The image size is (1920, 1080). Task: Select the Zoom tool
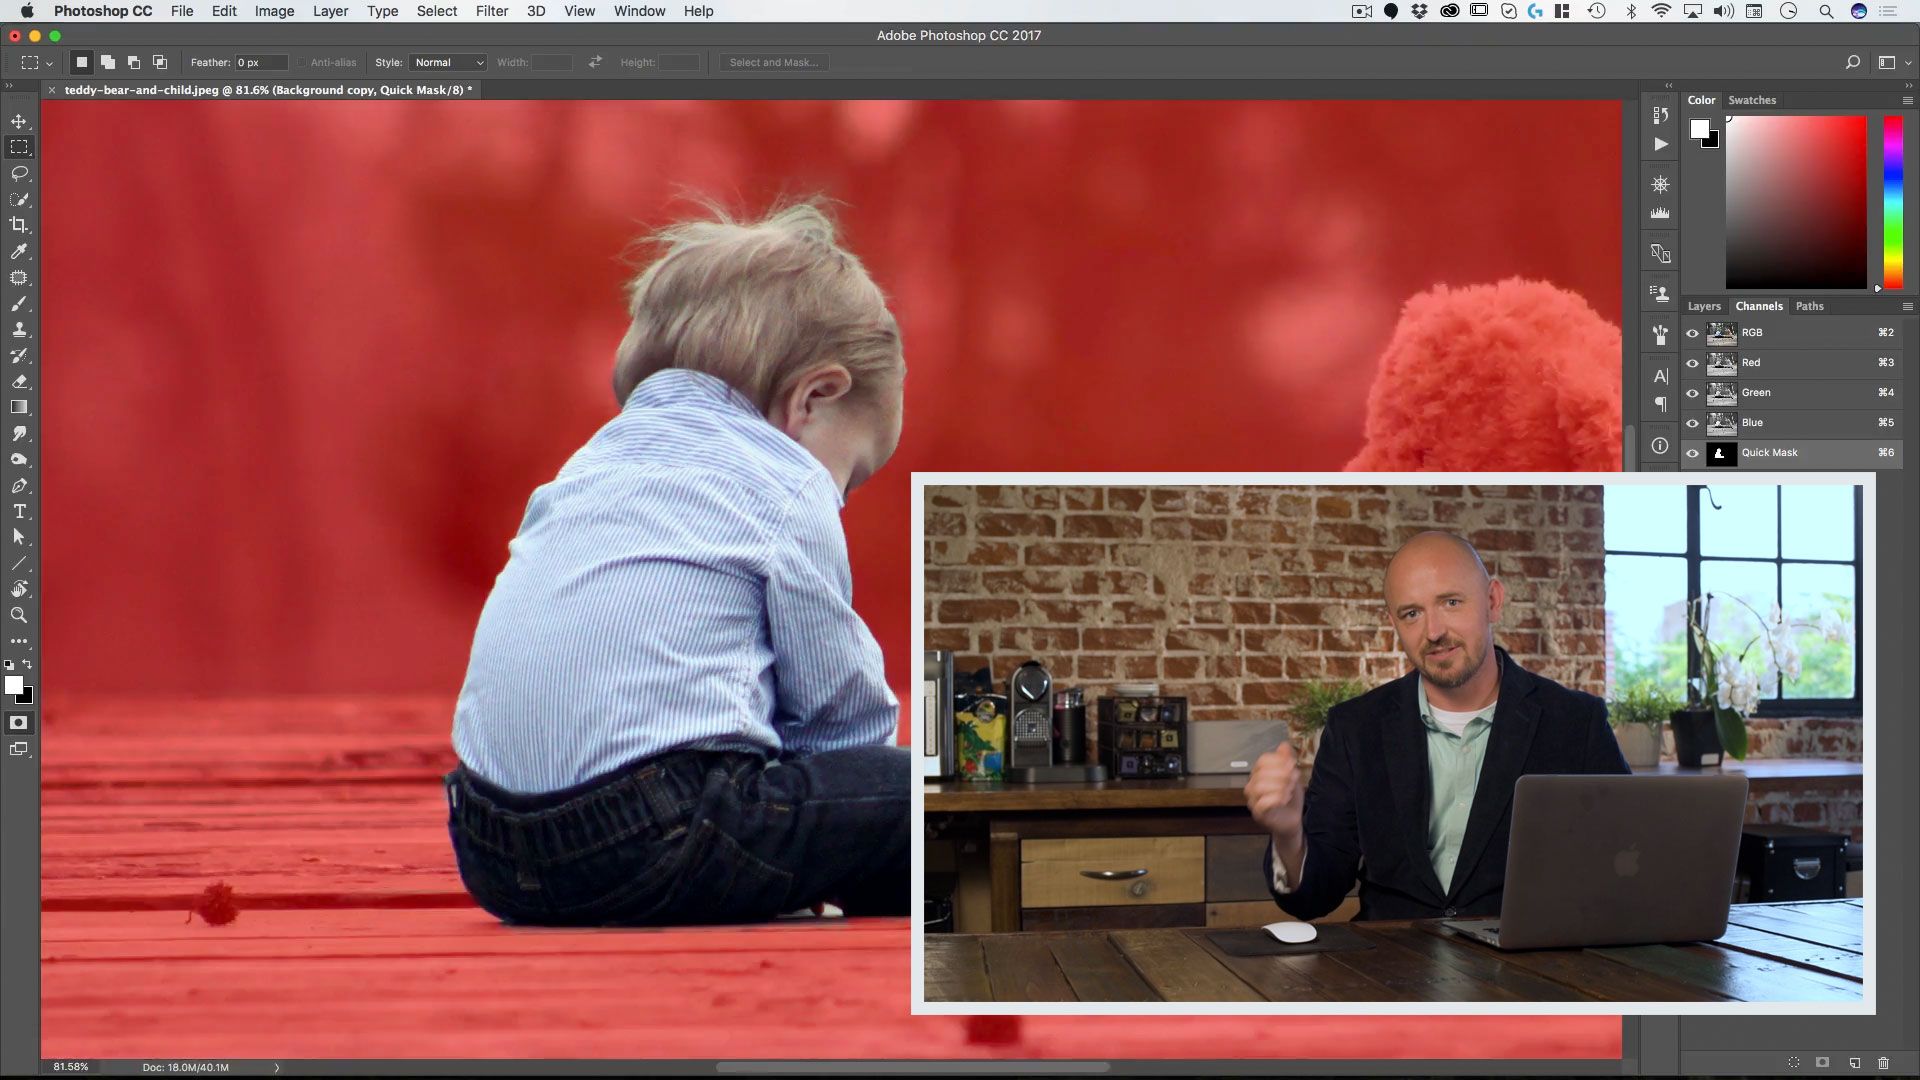(19, 615)
